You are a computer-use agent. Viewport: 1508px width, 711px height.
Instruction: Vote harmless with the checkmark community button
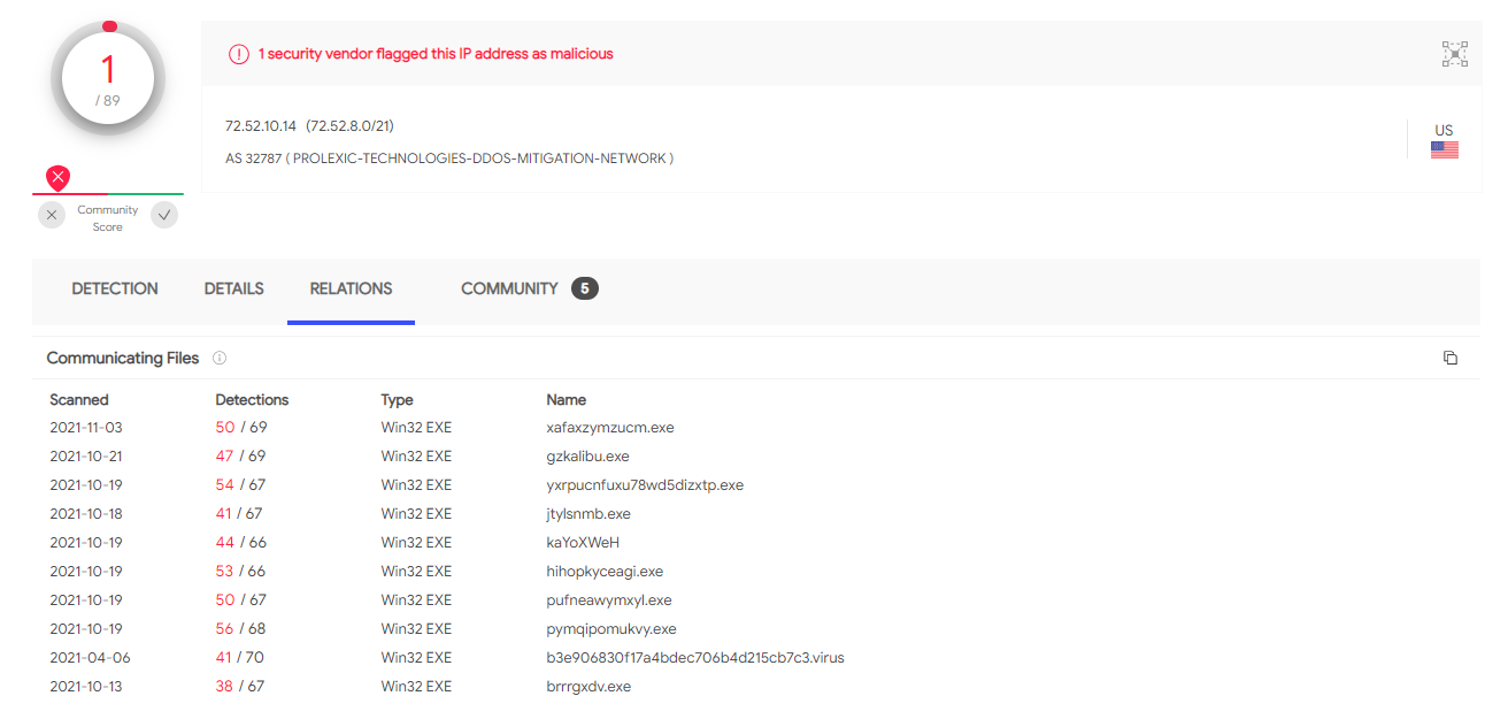click(x=165, y=215)
